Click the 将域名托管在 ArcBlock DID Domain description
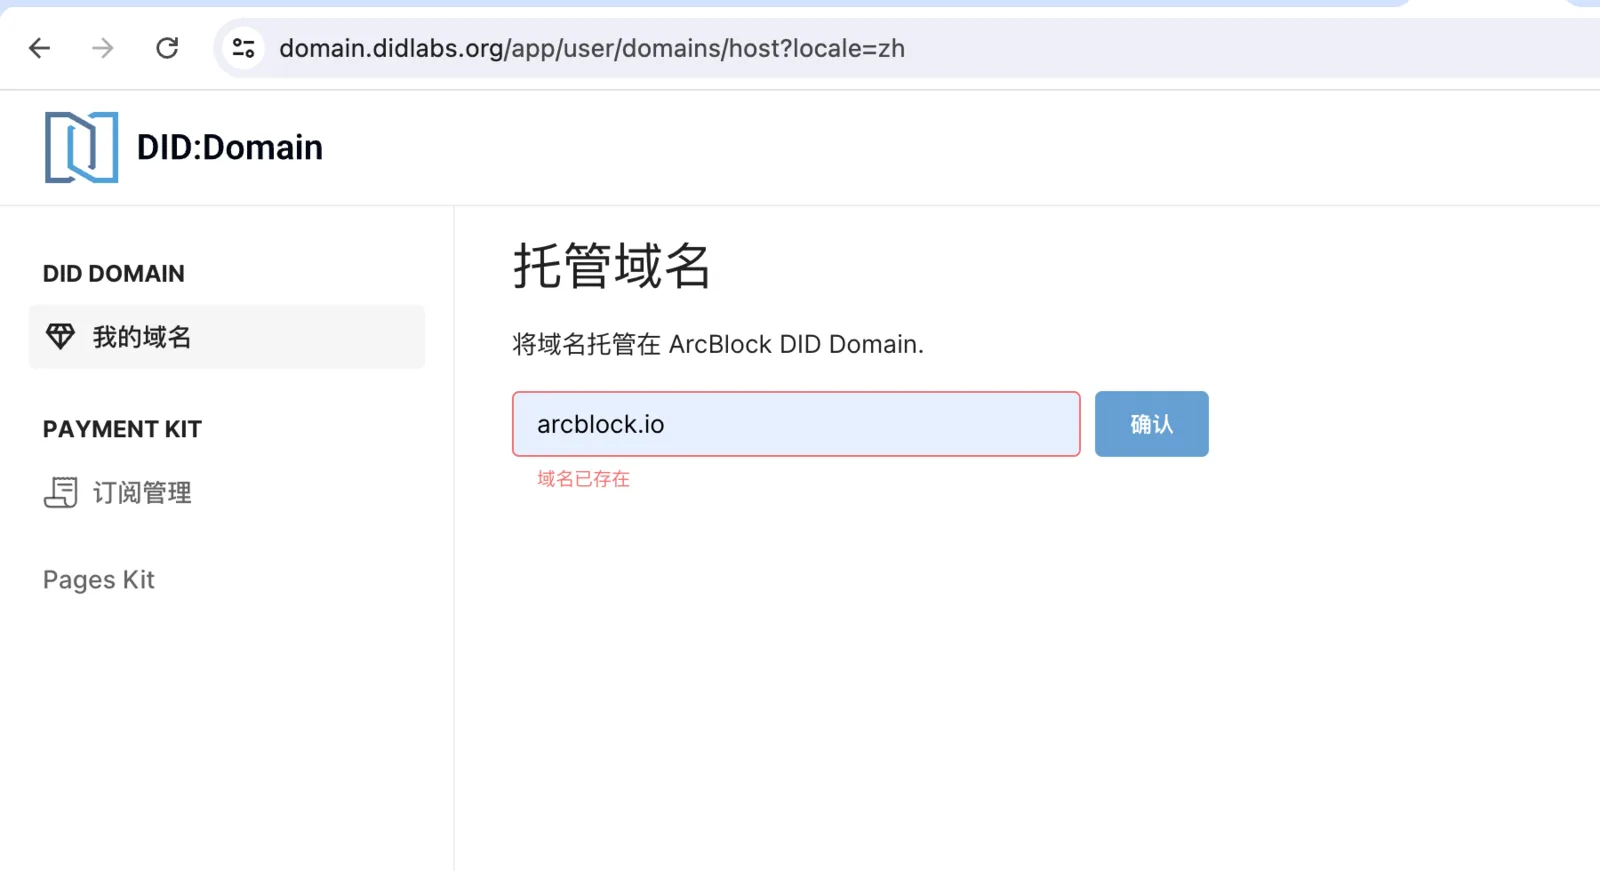This screenshot has height=871, width=1600. (x=718, y=344)
